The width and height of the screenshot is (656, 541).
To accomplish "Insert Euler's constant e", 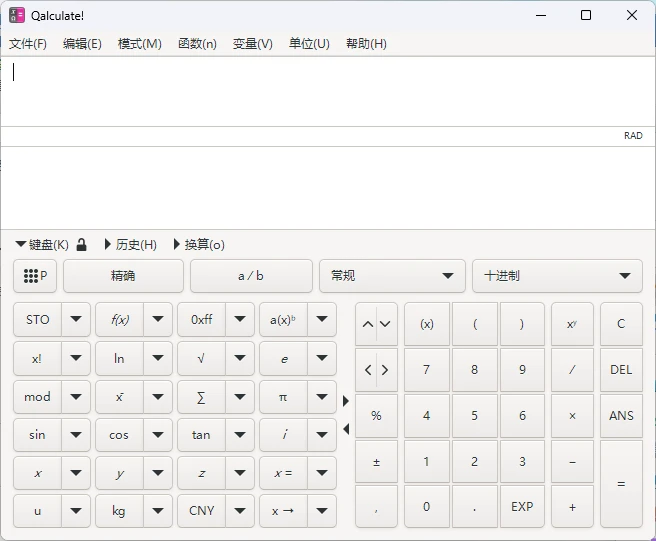I will (284, 359).
